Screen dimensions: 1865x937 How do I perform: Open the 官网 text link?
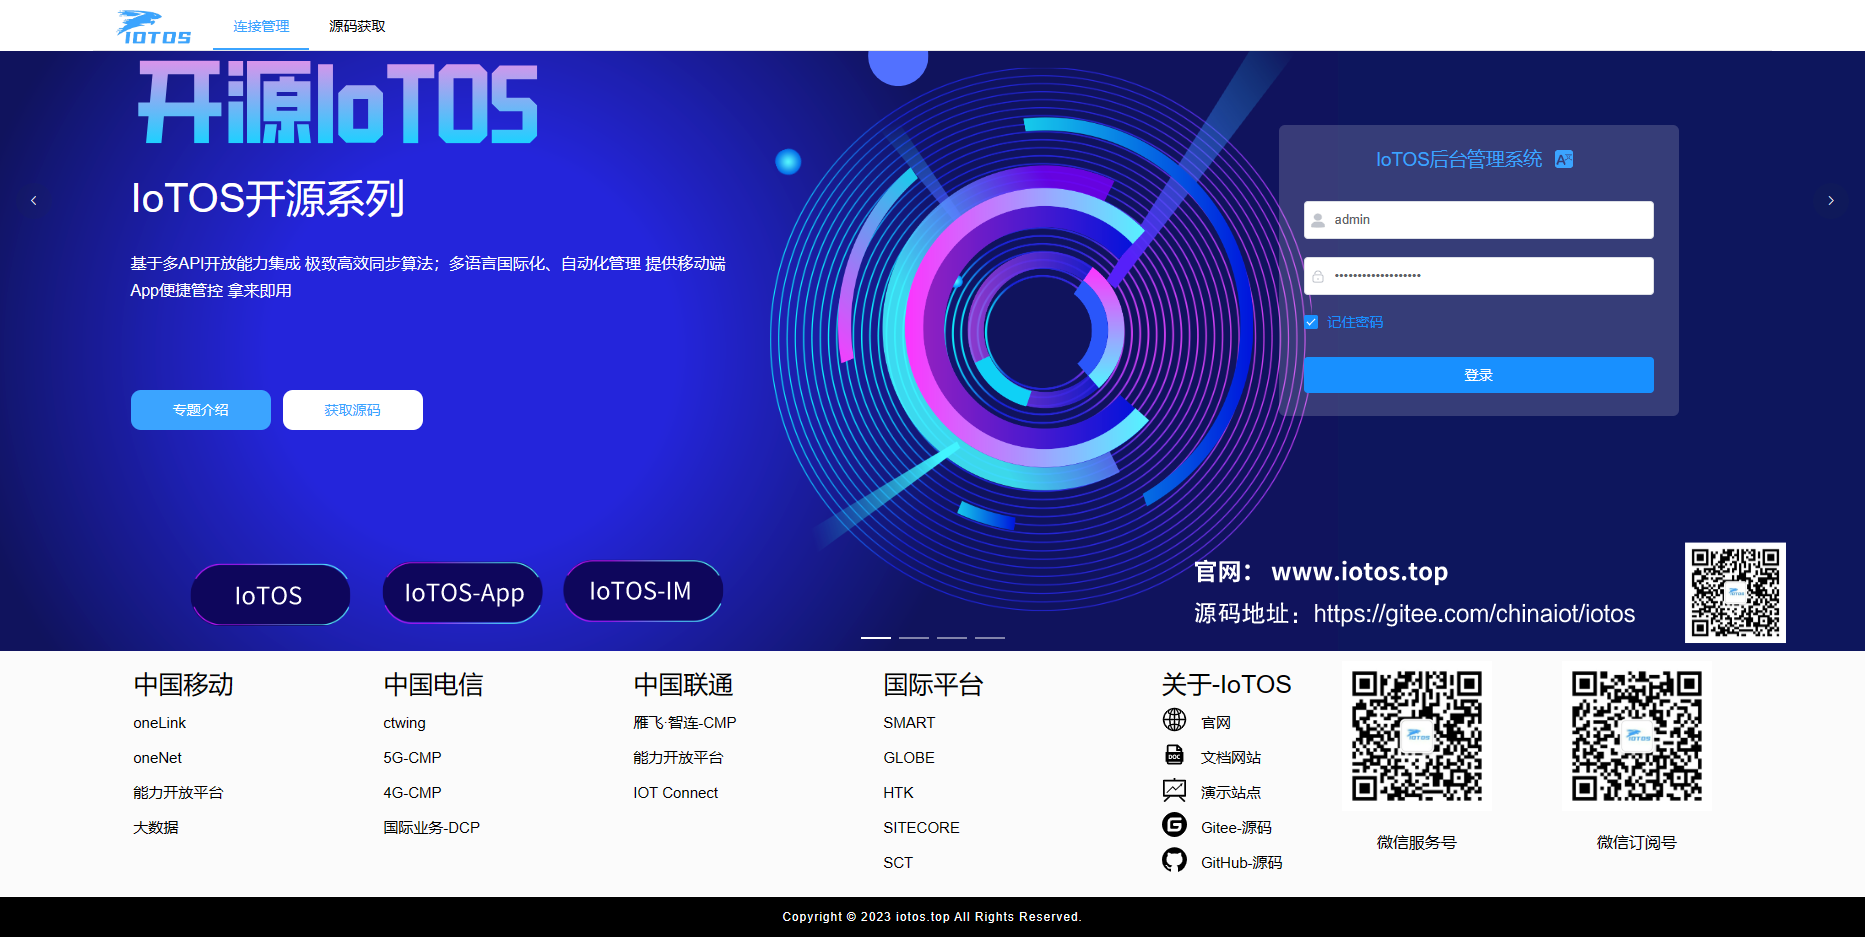[x=1216, y=723]
